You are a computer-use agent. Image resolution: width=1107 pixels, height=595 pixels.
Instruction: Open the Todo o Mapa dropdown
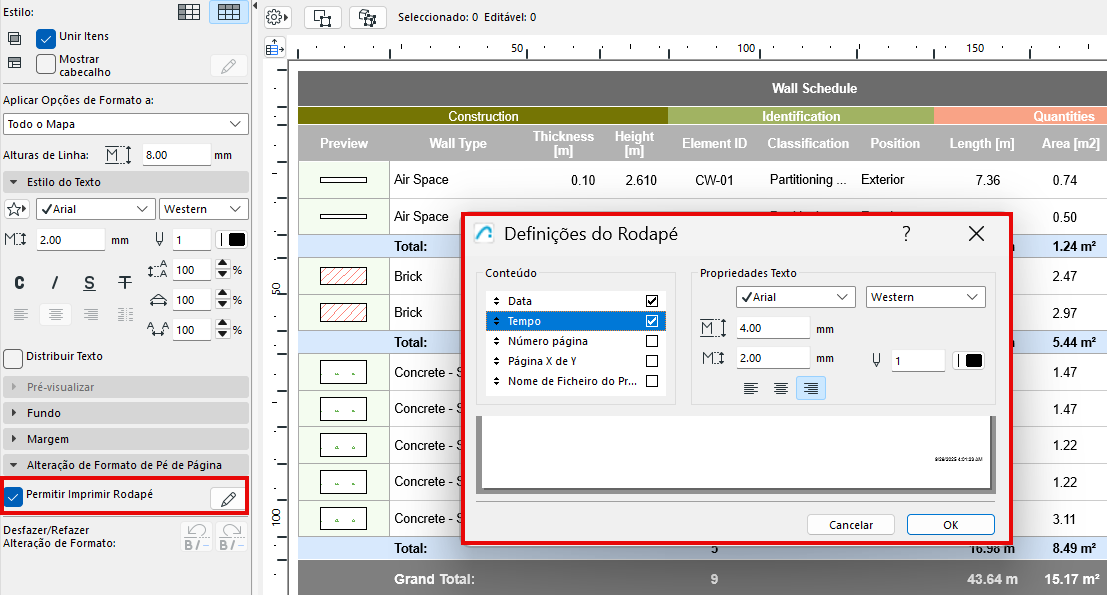tap(125, 124)
